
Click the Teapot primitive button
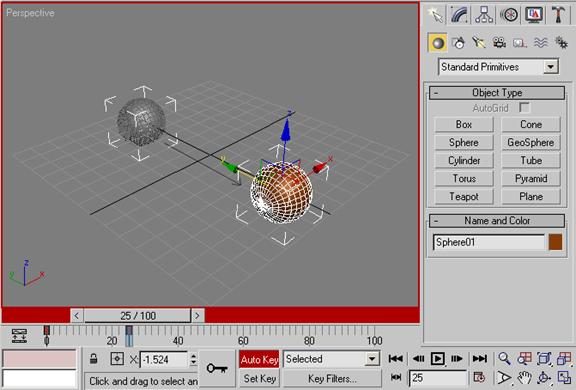coord(464,197)
